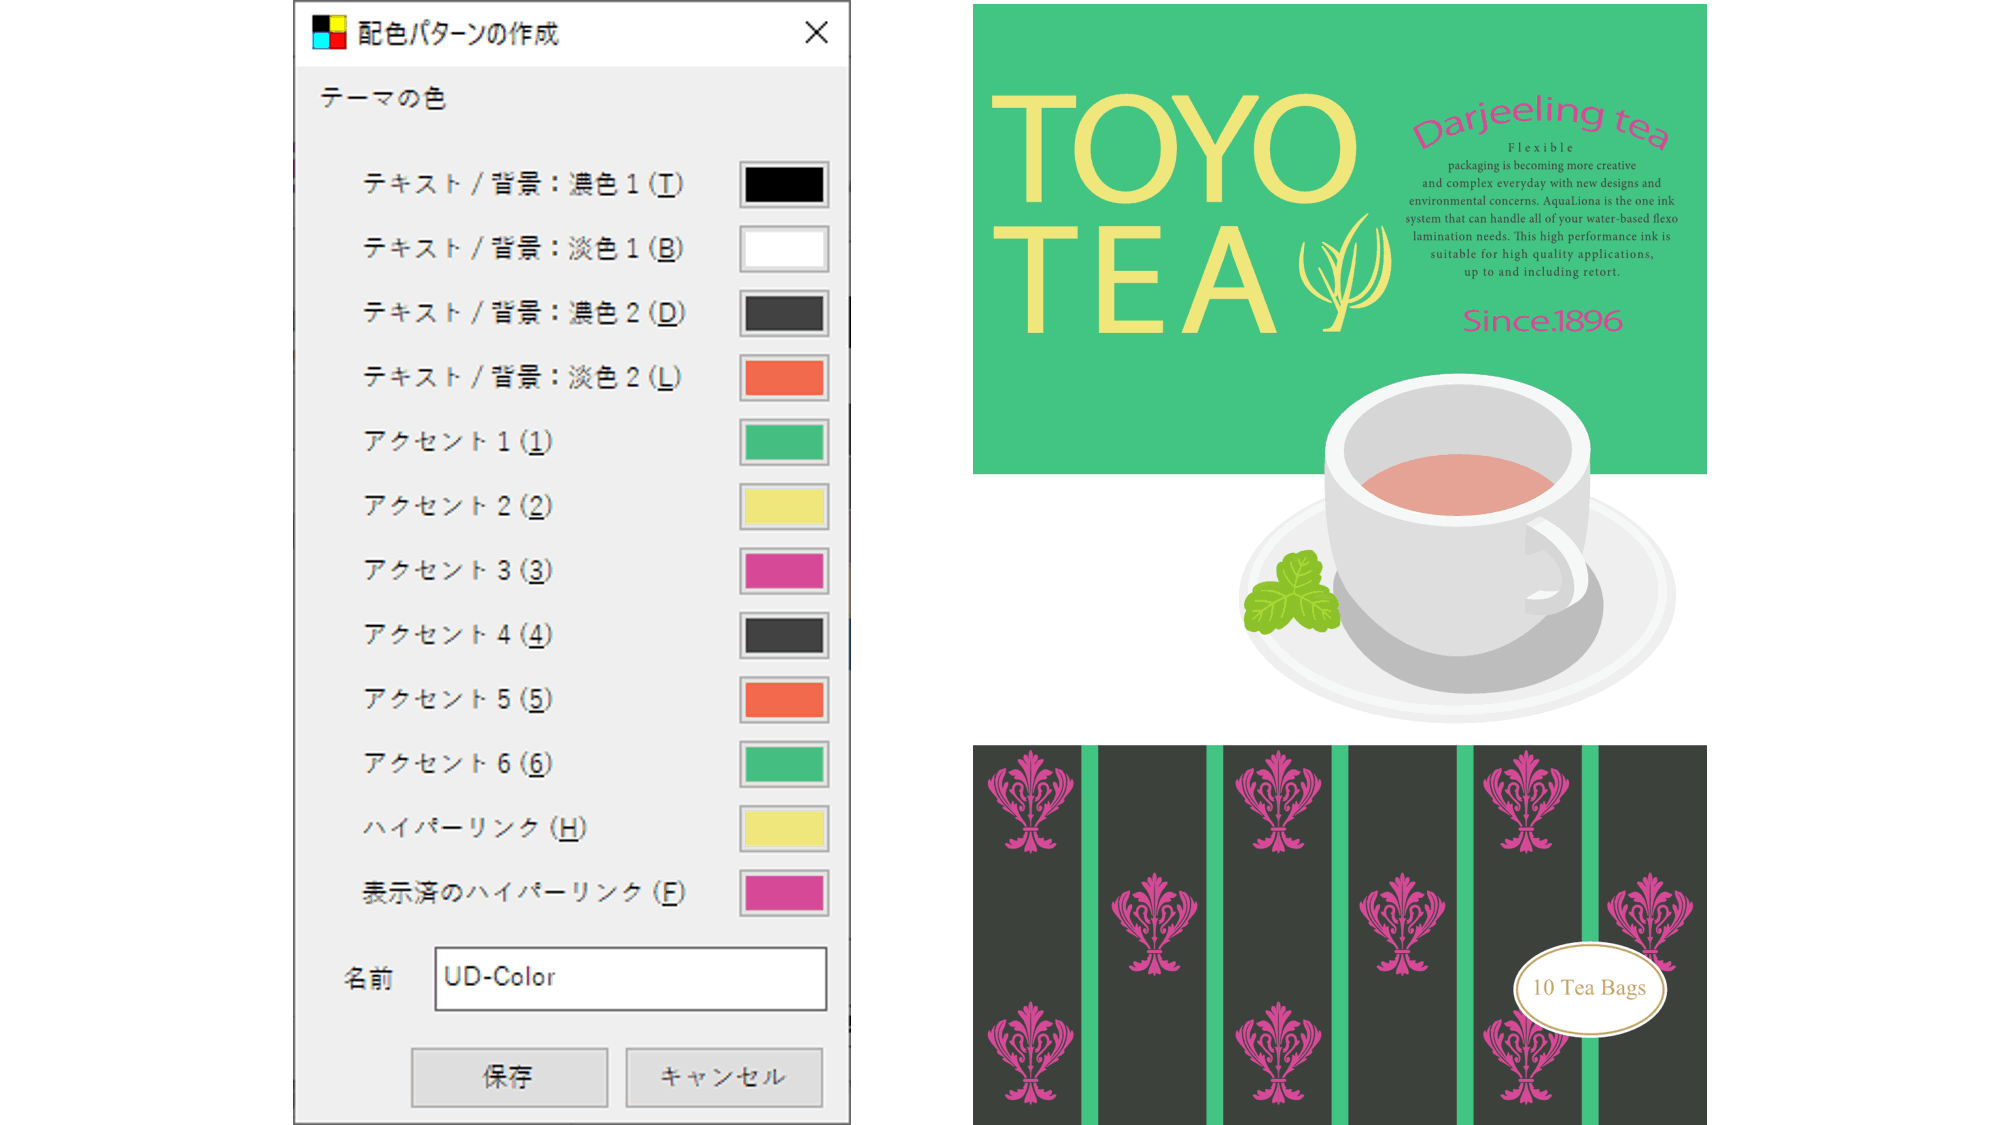Image resolution: width=2000 pixels, height=1125 pixels.
Task: Click the Darjeeling tea curved text
Action: point(1541,121)
